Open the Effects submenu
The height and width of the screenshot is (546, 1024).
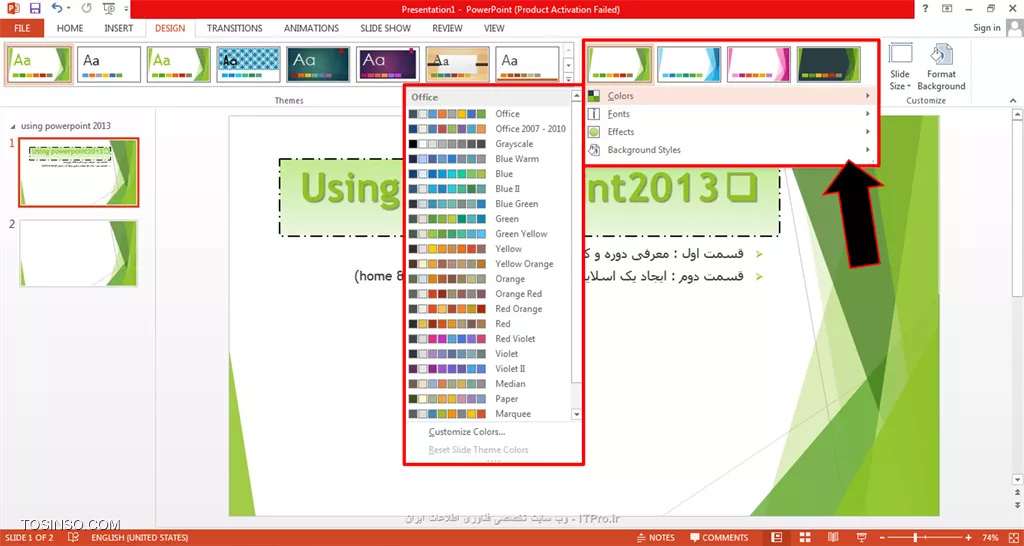point(730,132)
